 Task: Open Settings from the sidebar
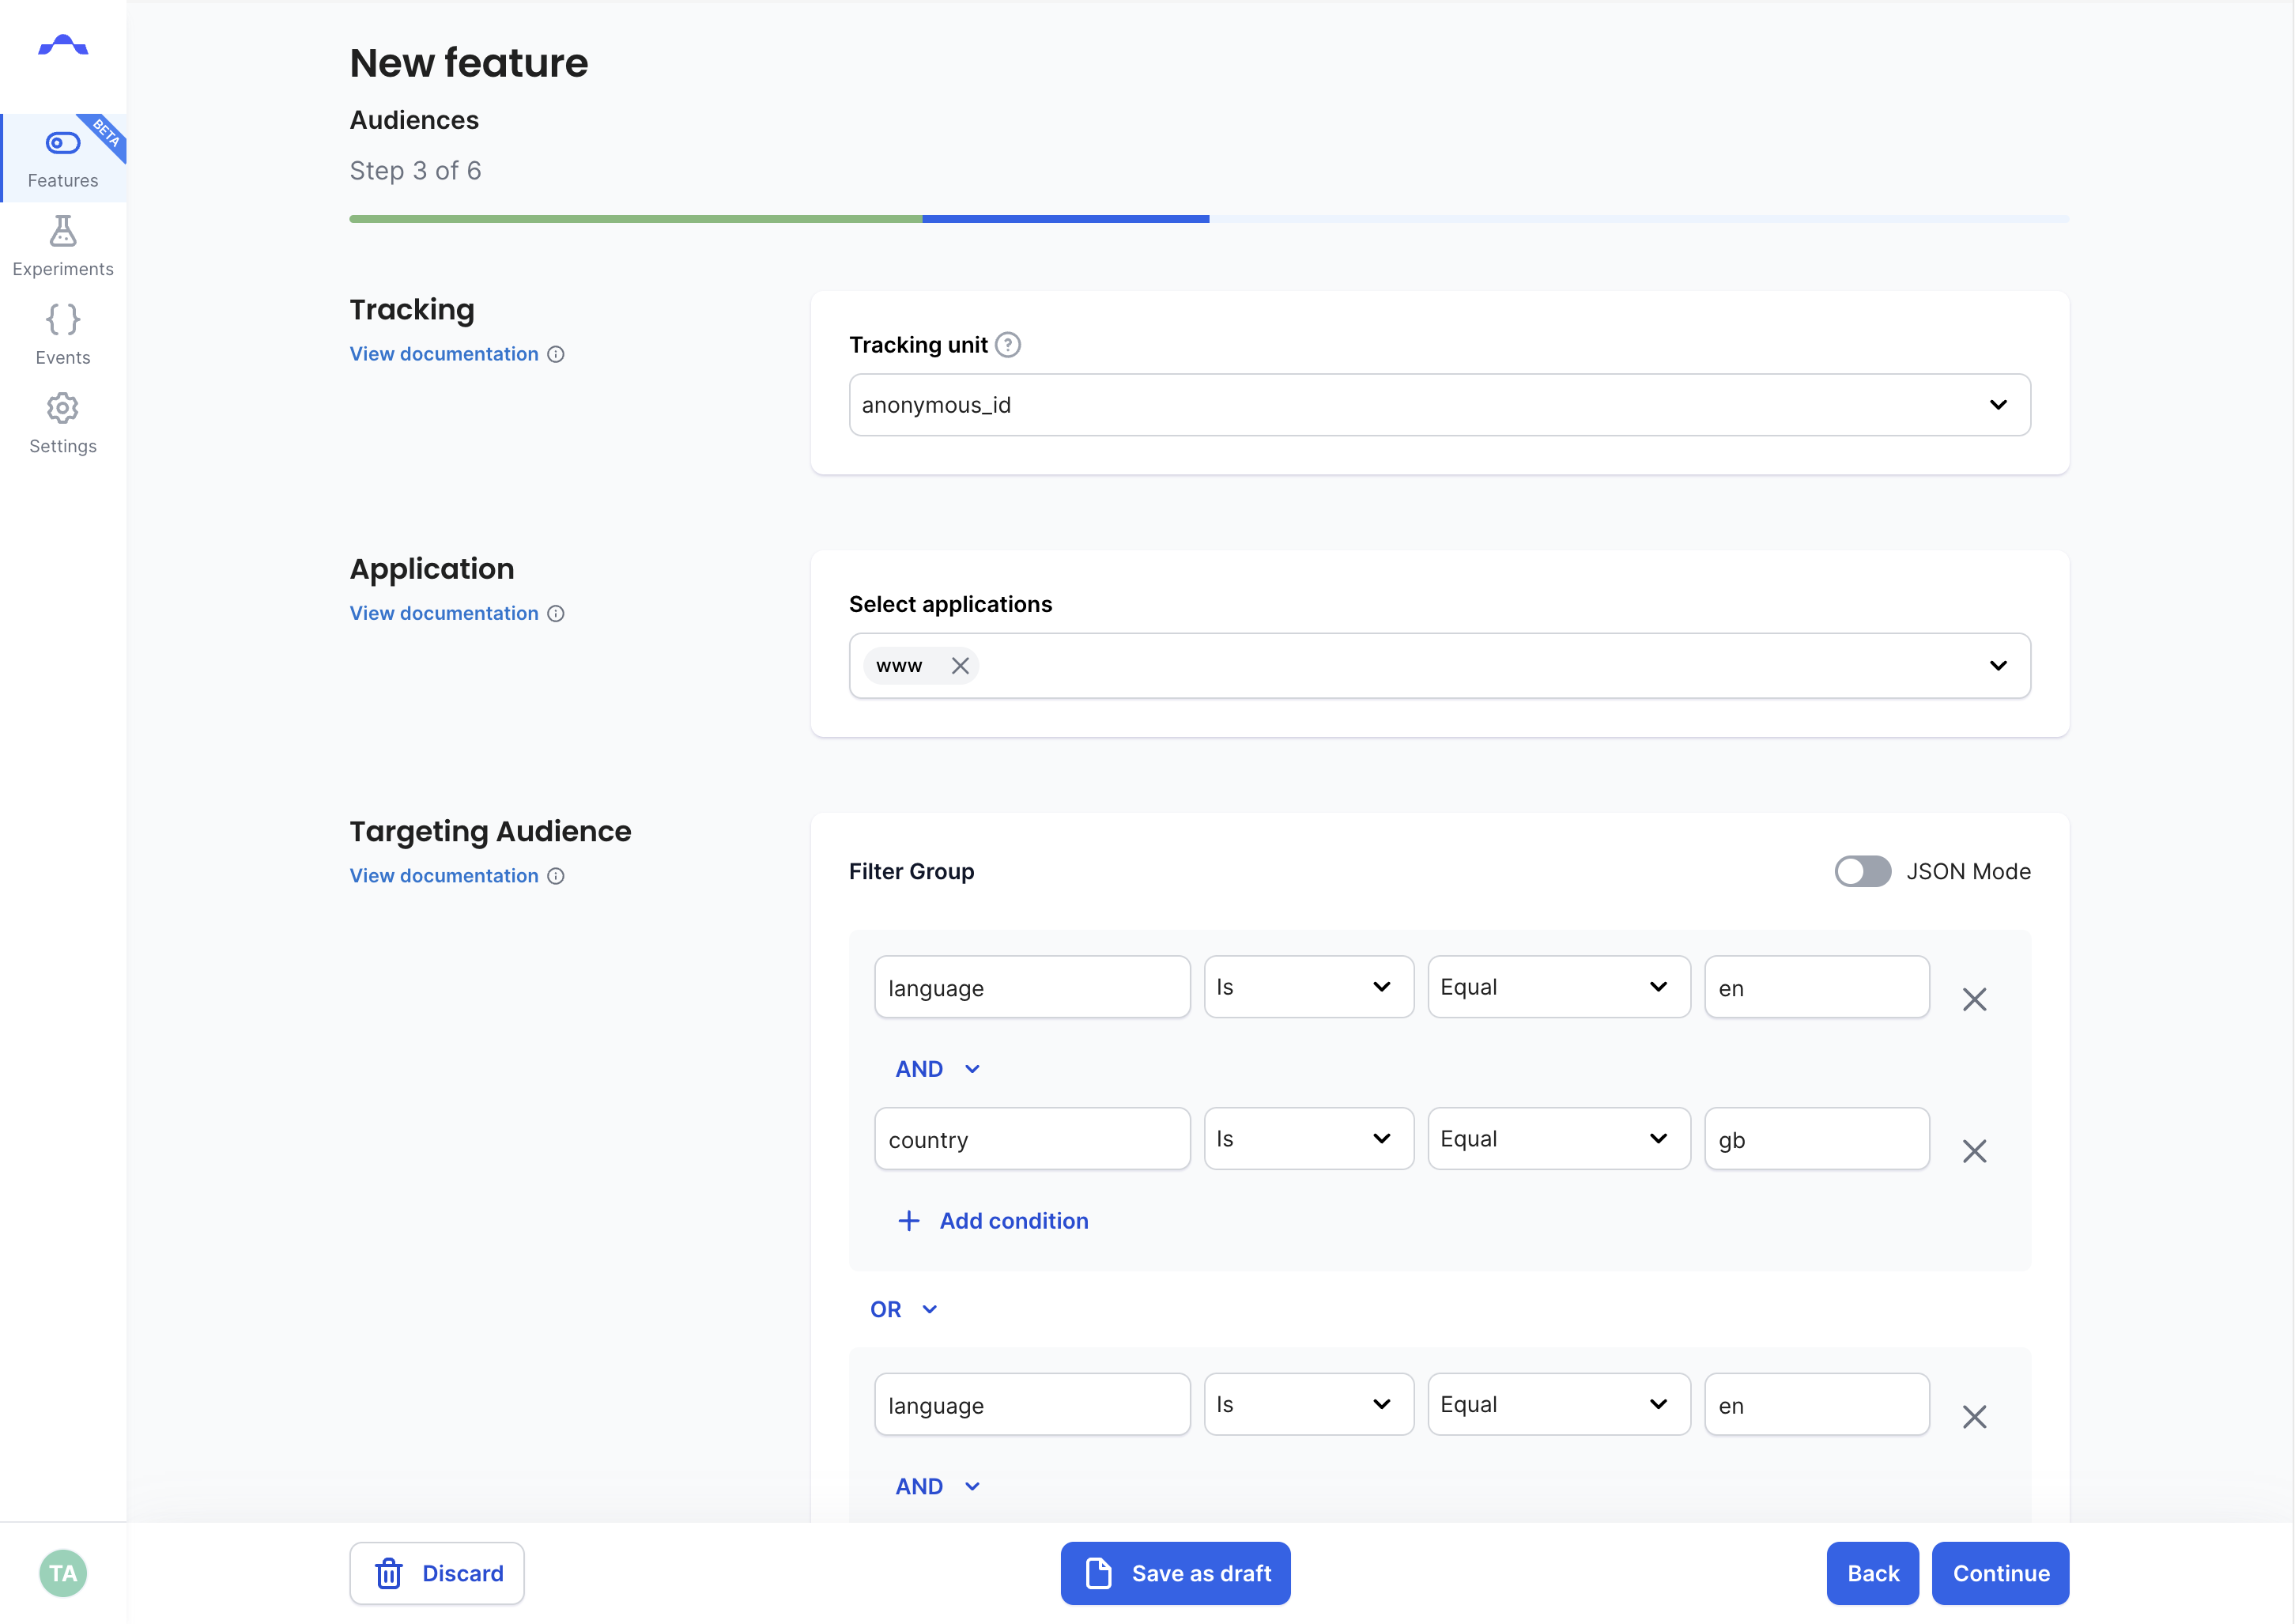[63, 423]
